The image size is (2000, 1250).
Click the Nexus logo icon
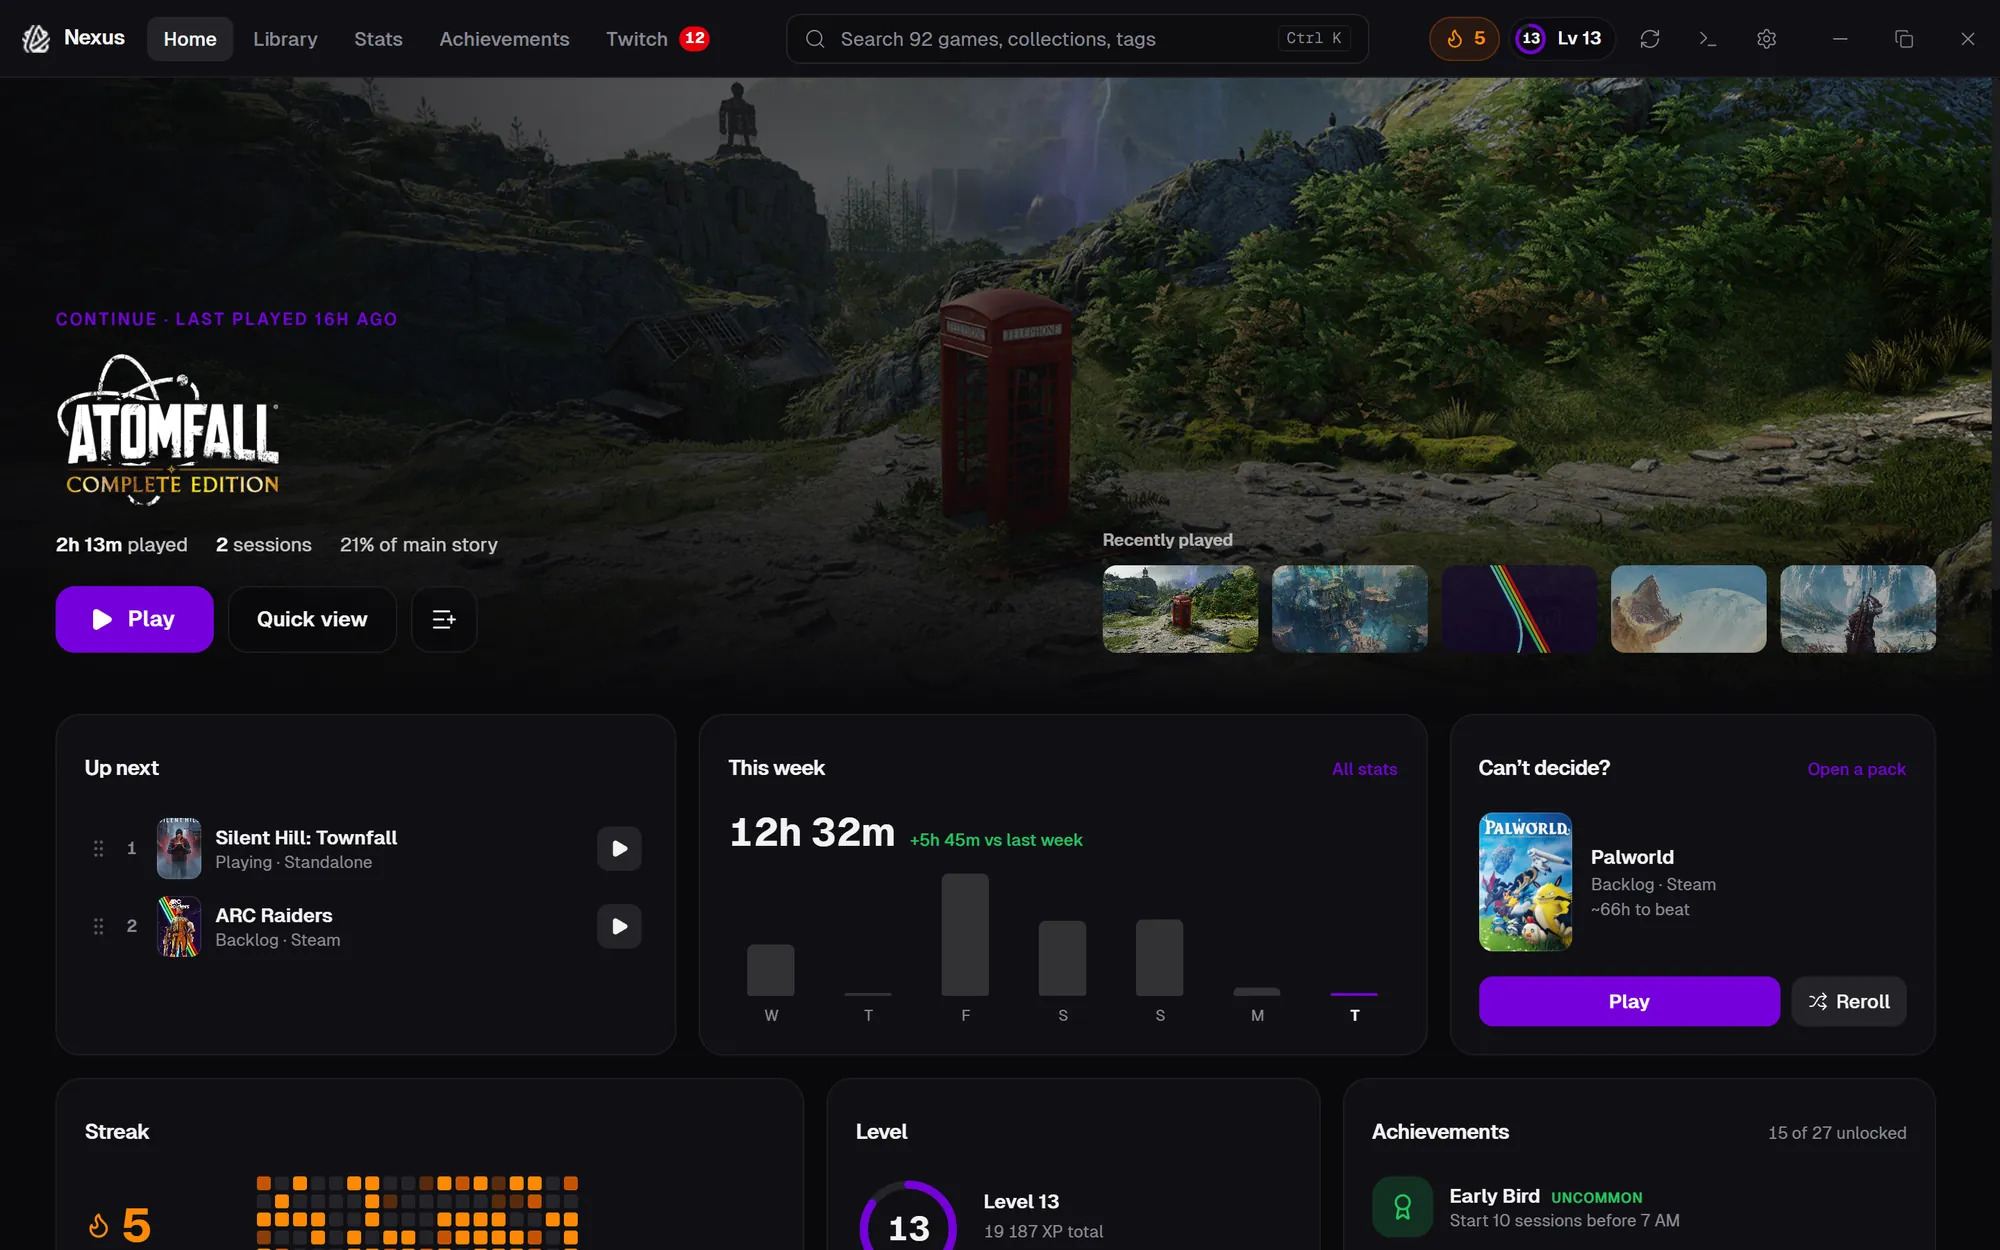36,39
